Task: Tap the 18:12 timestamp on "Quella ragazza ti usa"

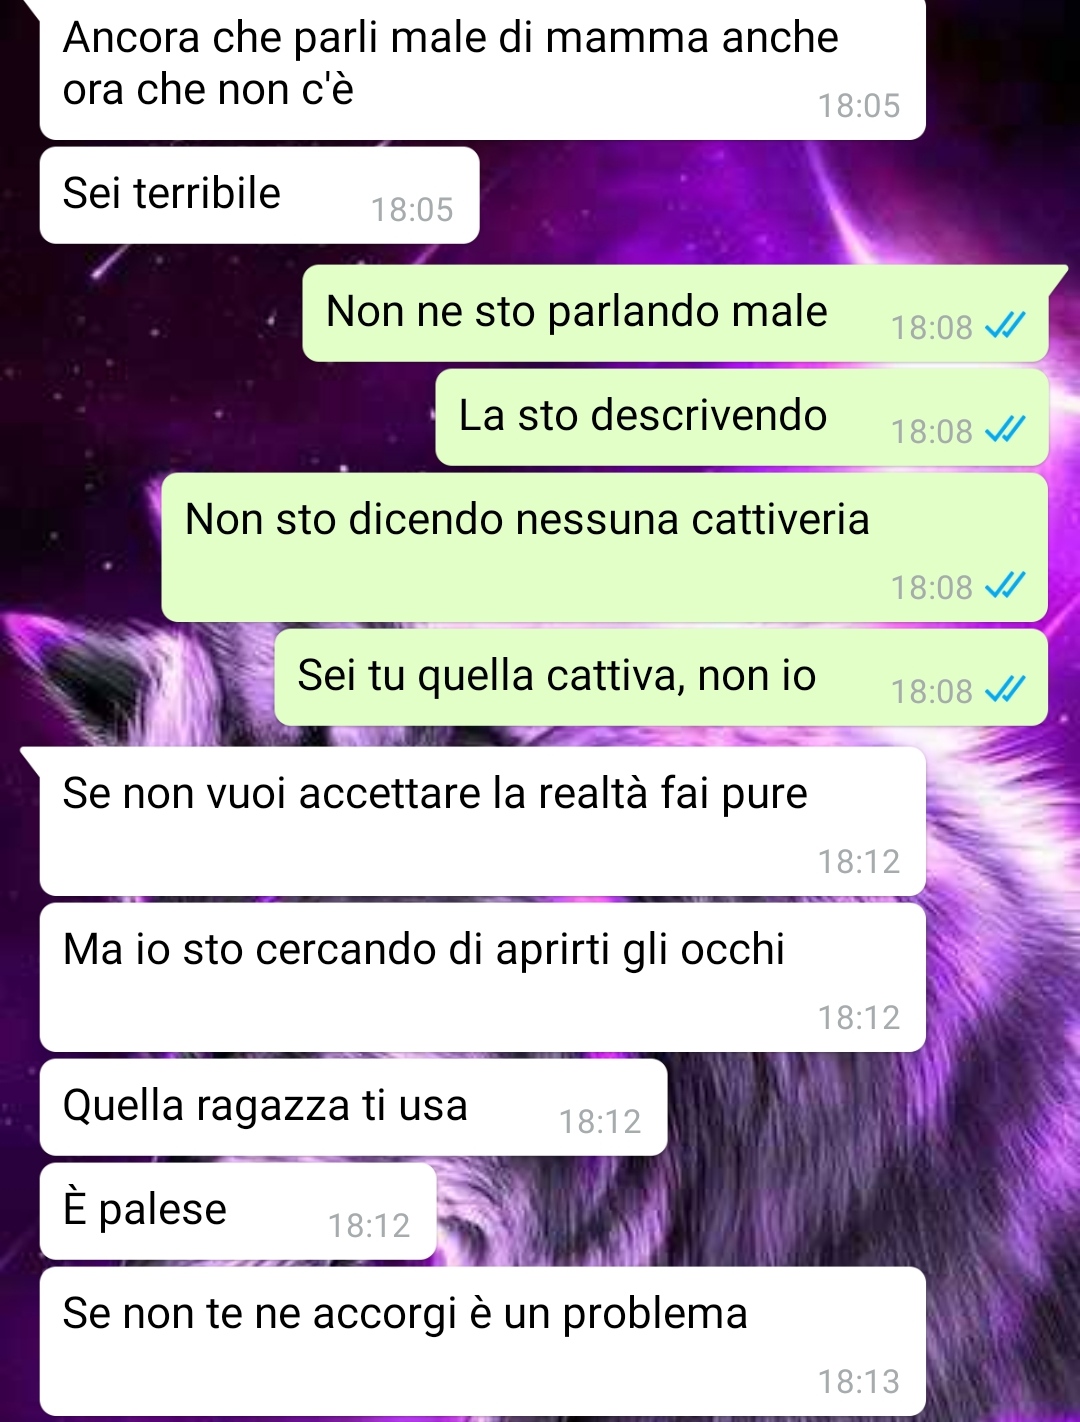Action: click(600, 1122)
